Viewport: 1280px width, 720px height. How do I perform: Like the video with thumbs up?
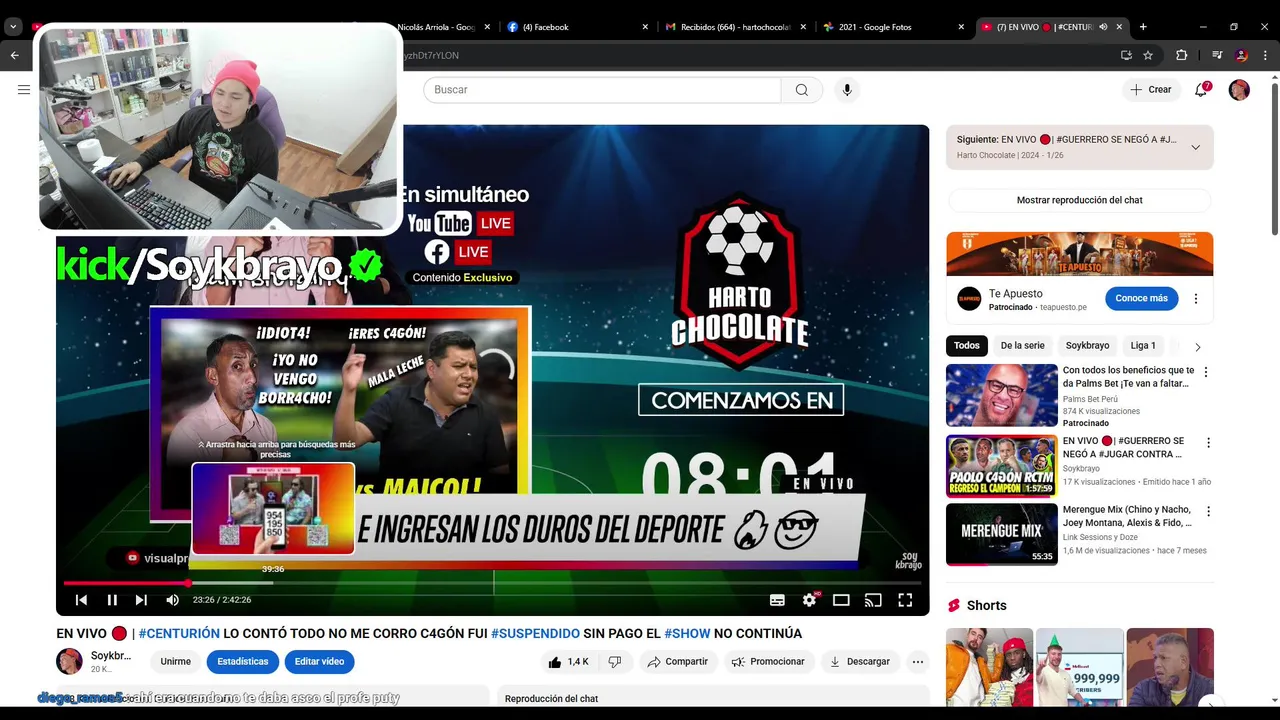(568, 662)
